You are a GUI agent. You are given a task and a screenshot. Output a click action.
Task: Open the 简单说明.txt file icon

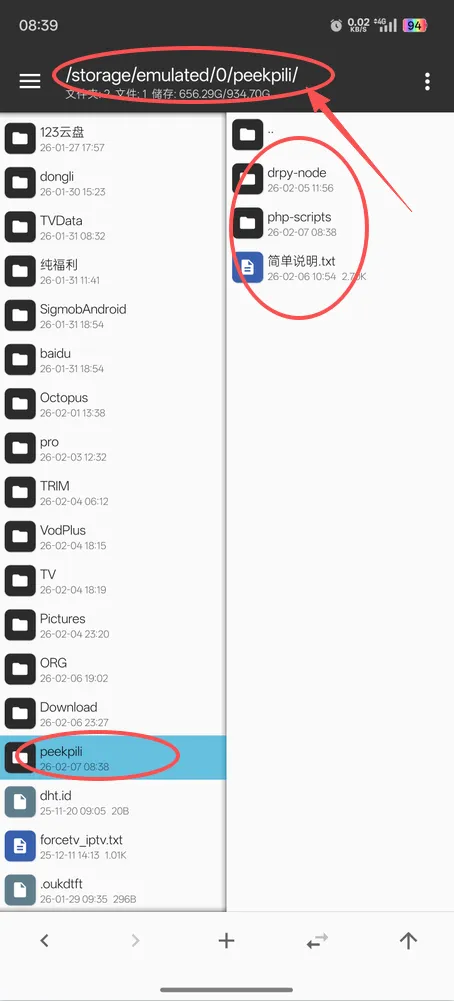248,267
